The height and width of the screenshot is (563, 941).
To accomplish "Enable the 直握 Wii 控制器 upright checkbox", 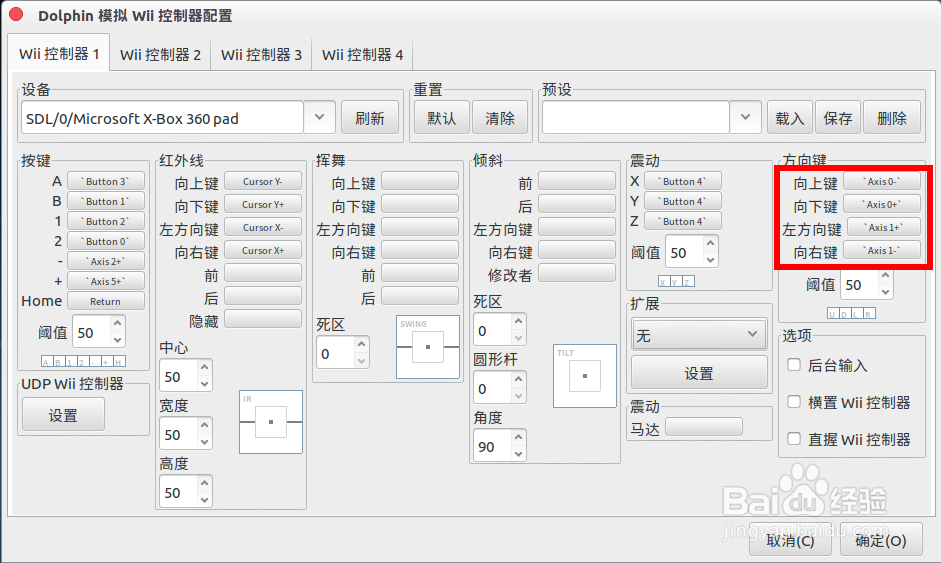I will [x=794, y=439].
